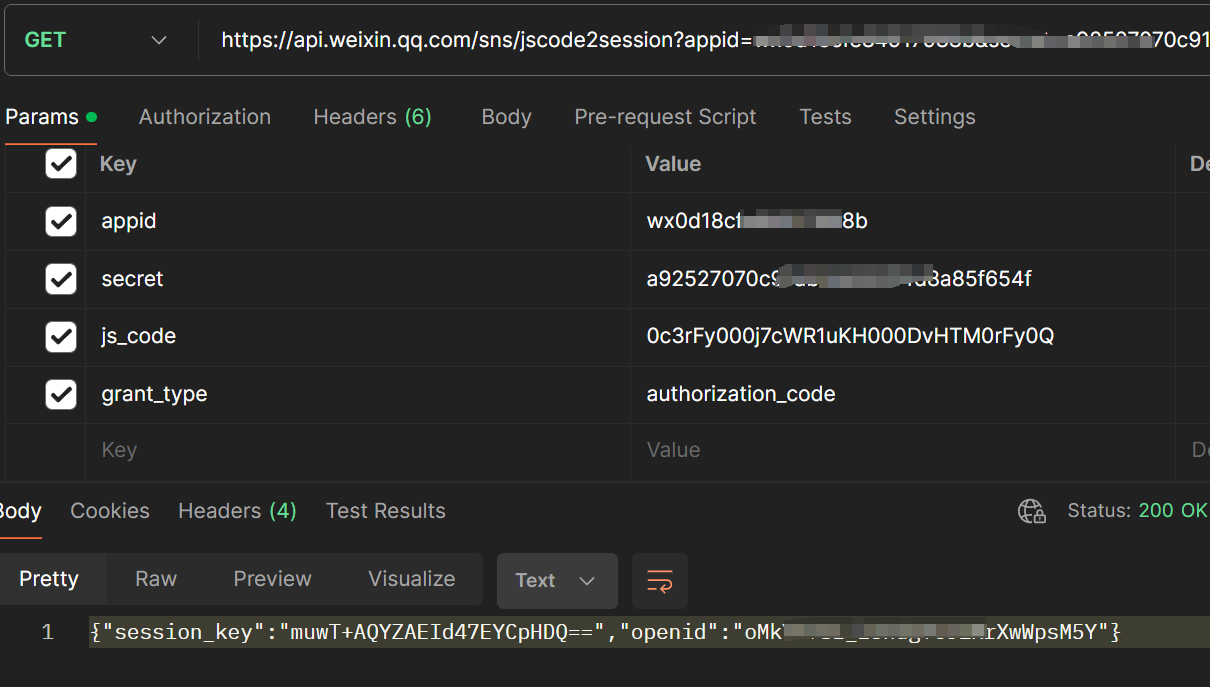The width and height of the screenshot is (1210, 687).
Task: Uncheck the secret parameter checkbox
Action: (61, 279)
